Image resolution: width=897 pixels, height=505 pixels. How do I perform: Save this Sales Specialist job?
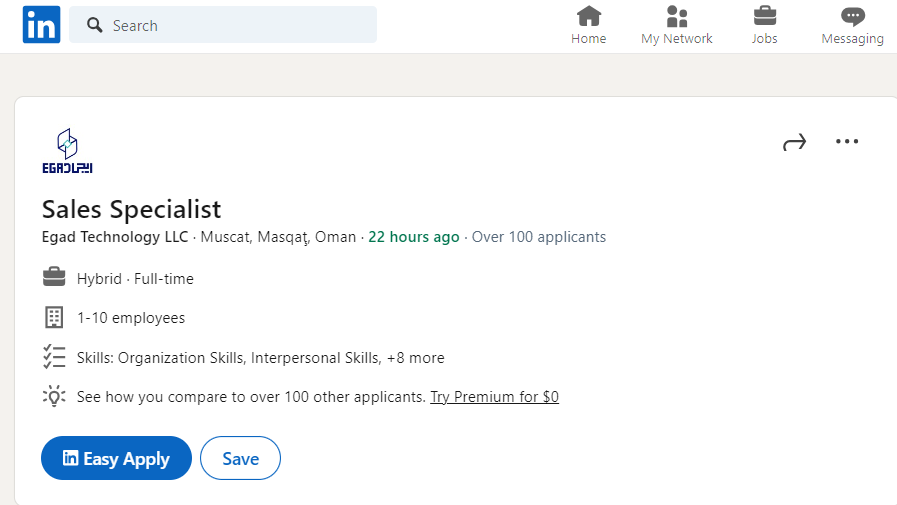click(x=240, y=458)
